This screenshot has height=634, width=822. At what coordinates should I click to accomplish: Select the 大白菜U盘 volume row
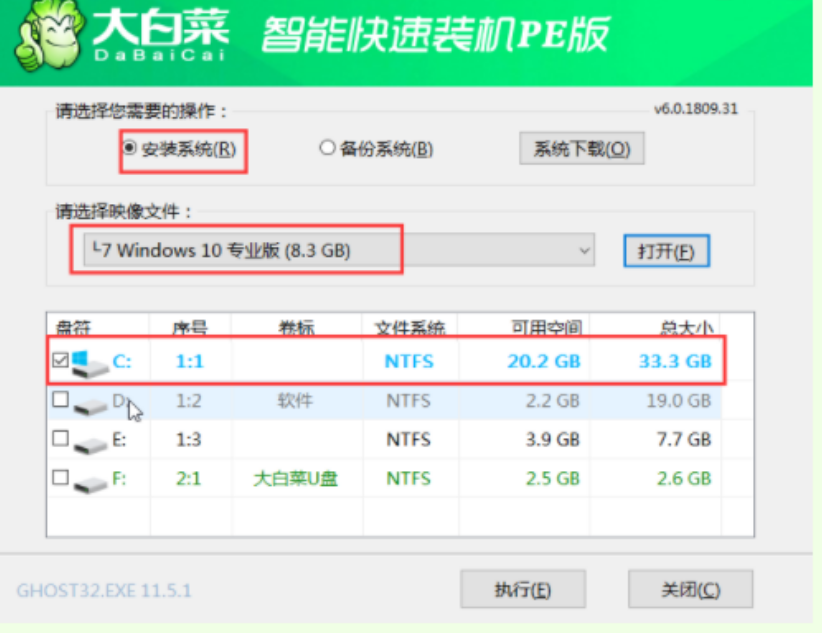click(295, 479)
